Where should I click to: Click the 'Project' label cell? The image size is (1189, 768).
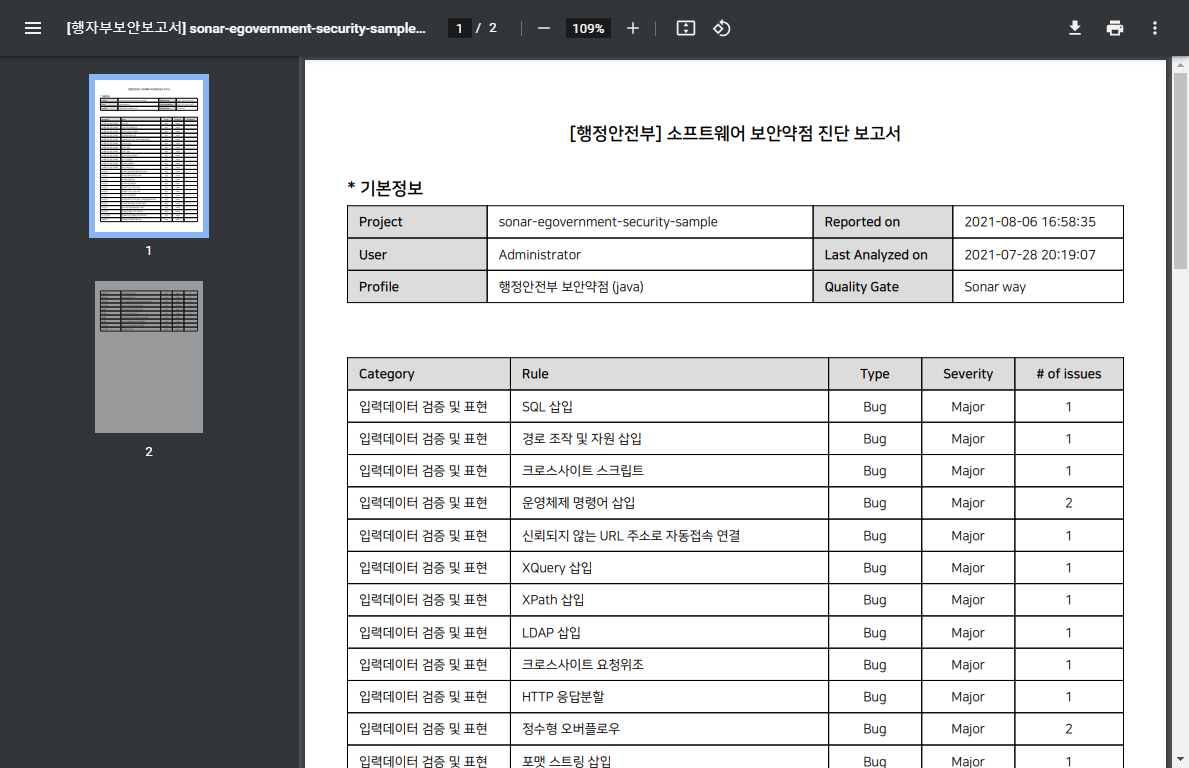tap(417, 221)
